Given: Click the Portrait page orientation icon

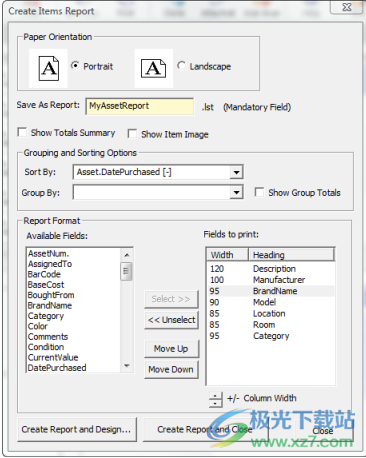Looking at the screenshot, I should click(49, 68).
